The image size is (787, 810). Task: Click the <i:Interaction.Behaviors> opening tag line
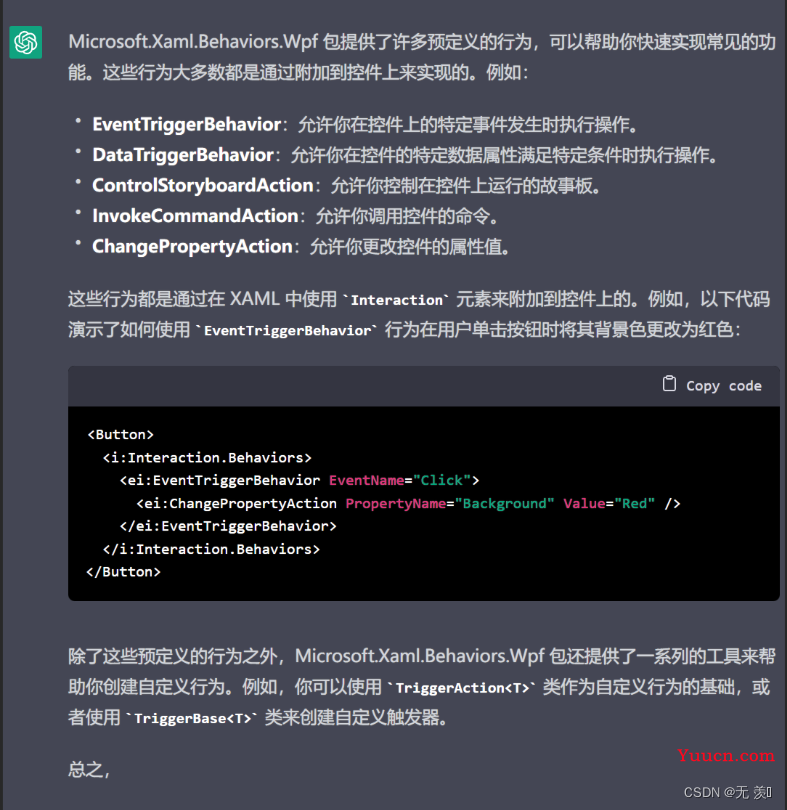pyautogui.click(x=207, y=458)
